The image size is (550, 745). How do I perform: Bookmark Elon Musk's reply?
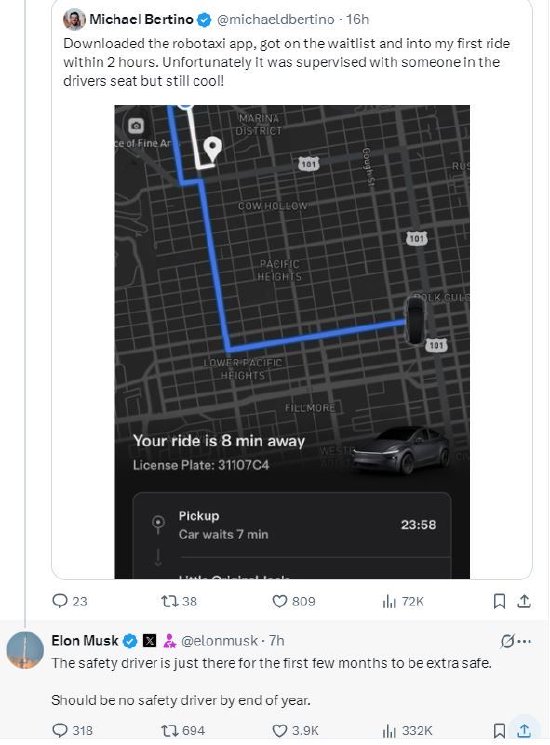point(499,730)
